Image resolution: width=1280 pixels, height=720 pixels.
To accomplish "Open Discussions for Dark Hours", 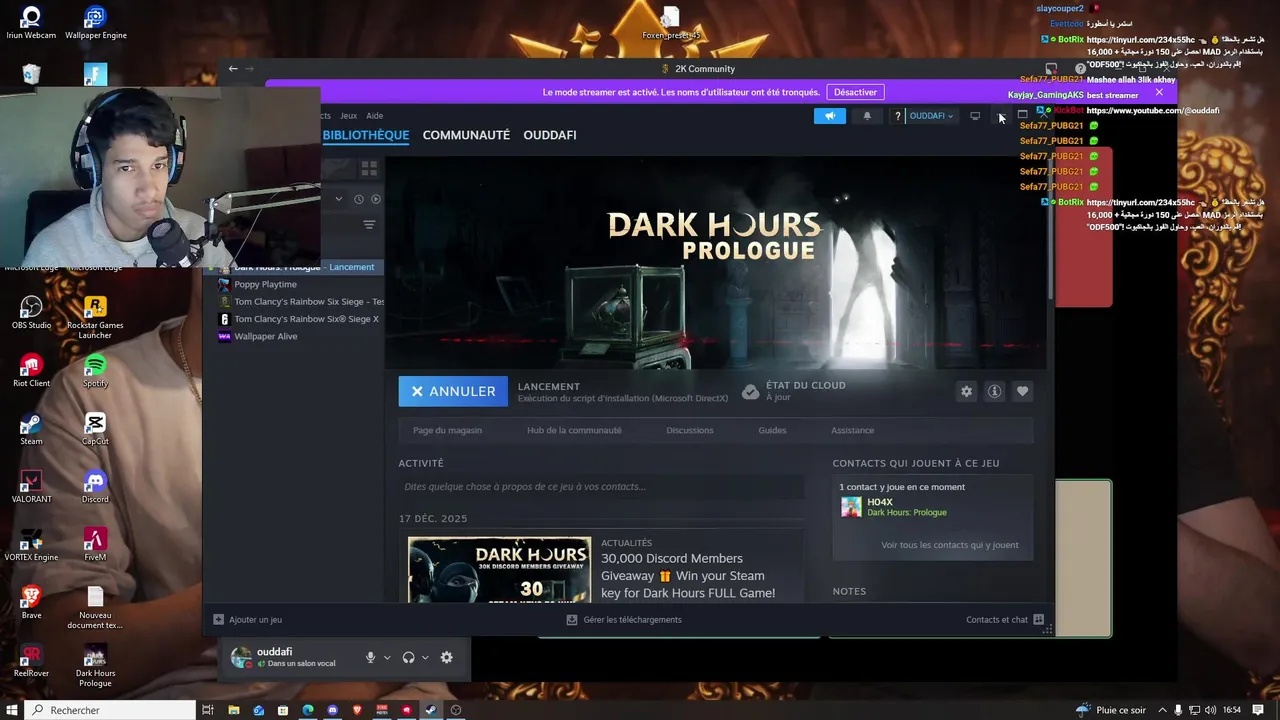I will pyautogui.click(x=690, y=430).
